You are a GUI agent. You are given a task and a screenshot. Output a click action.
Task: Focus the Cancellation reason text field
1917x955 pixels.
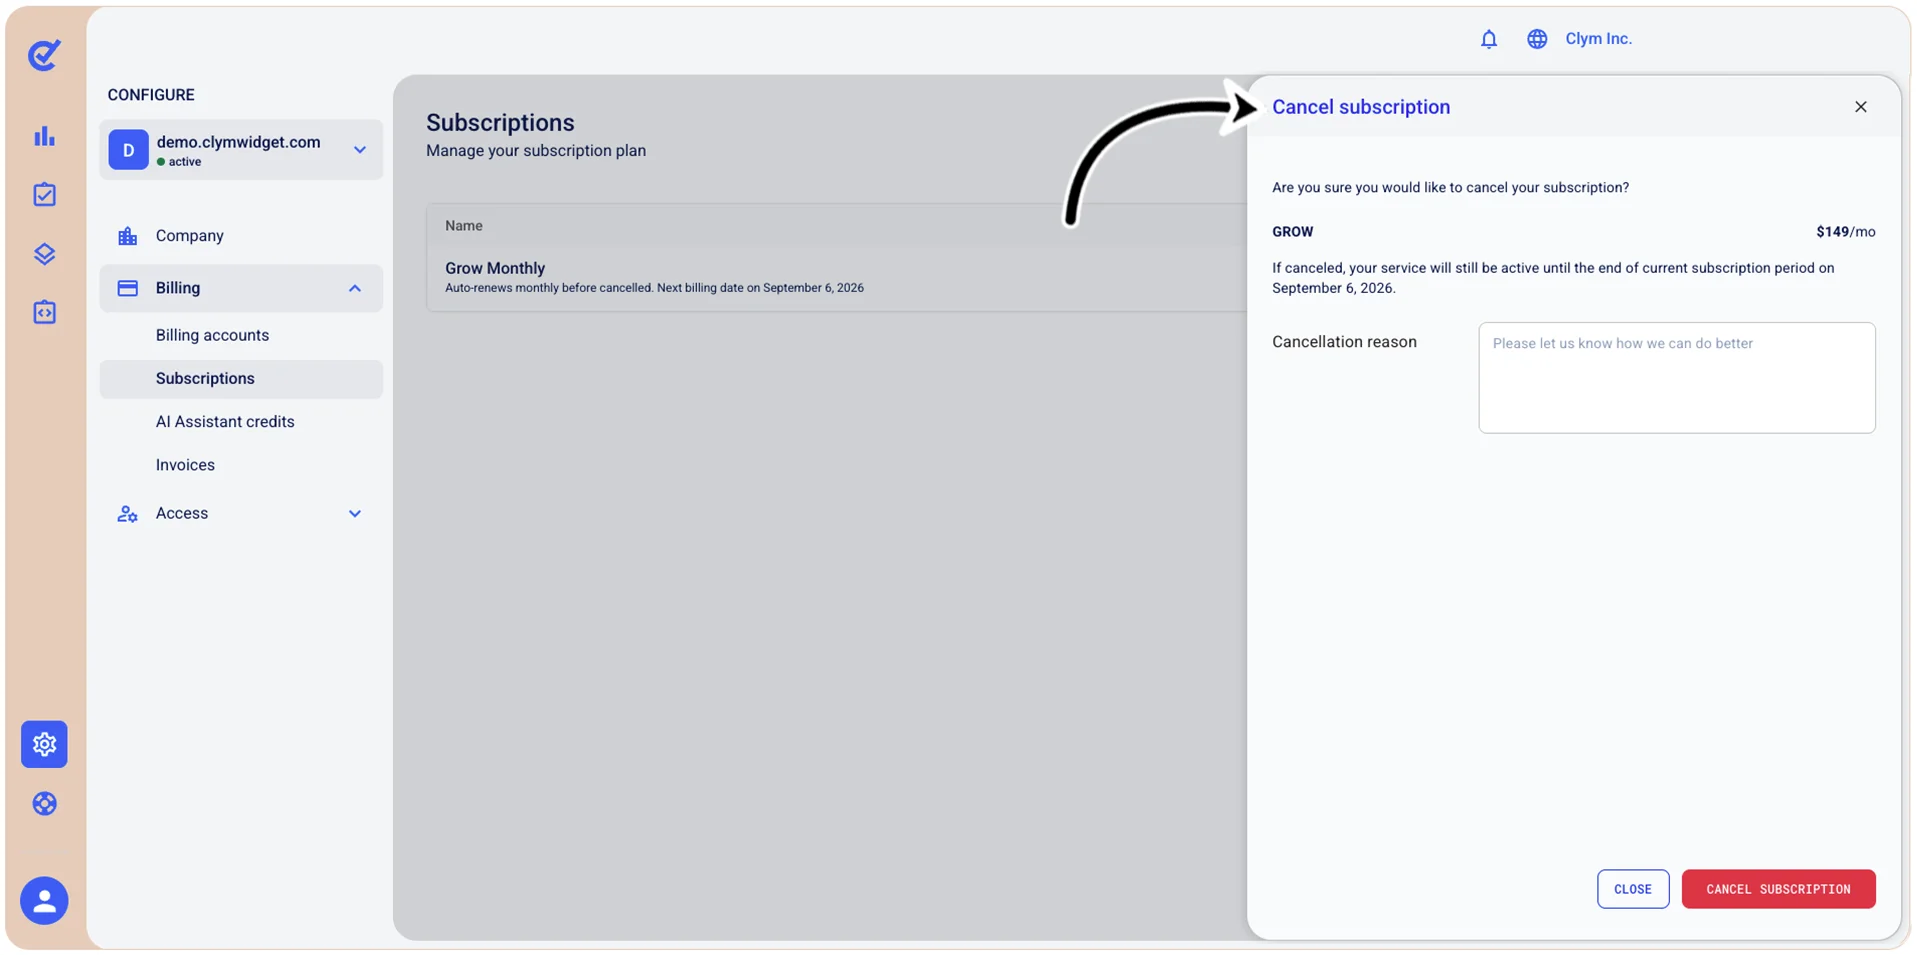[x=1677, y=378]
